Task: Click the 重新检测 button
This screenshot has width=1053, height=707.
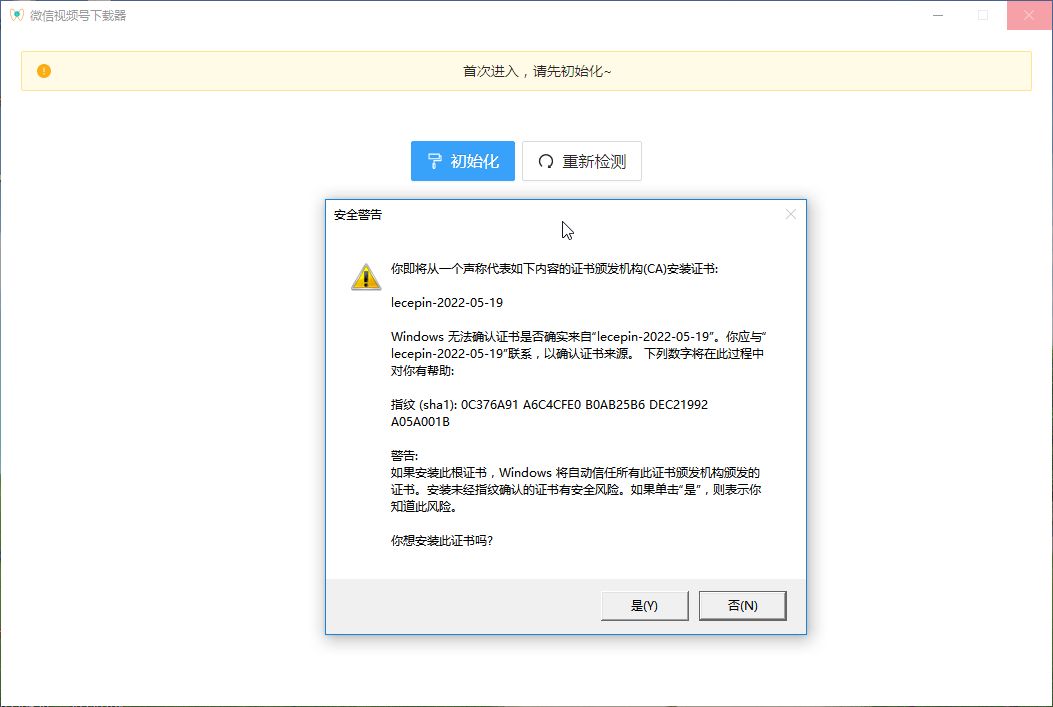Action: point(582,161)
